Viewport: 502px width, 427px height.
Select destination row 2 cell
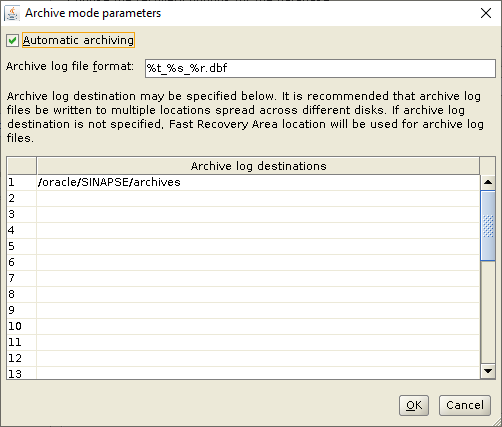[x=258, y=198]
